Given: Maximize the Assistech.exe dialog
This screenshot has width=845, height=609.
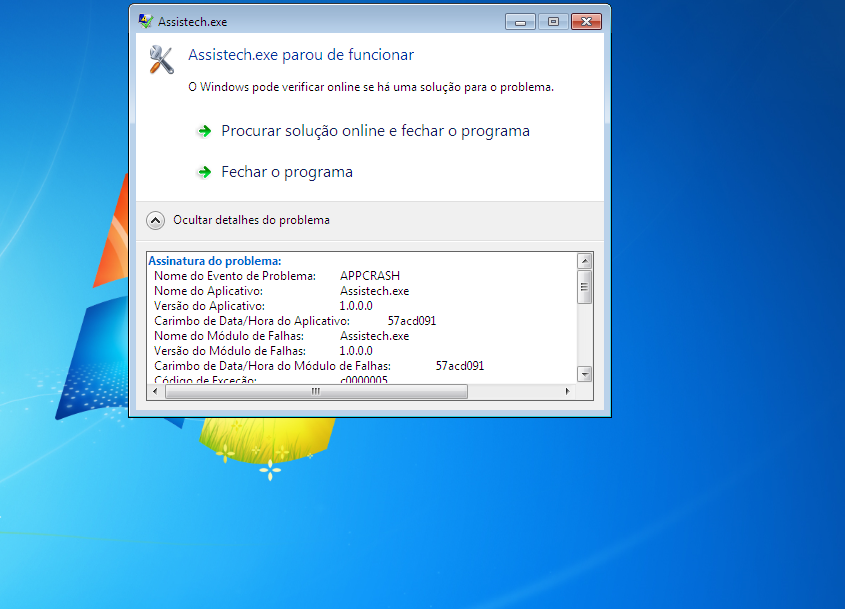Looking at the screenshot, I should pos(553,22).
